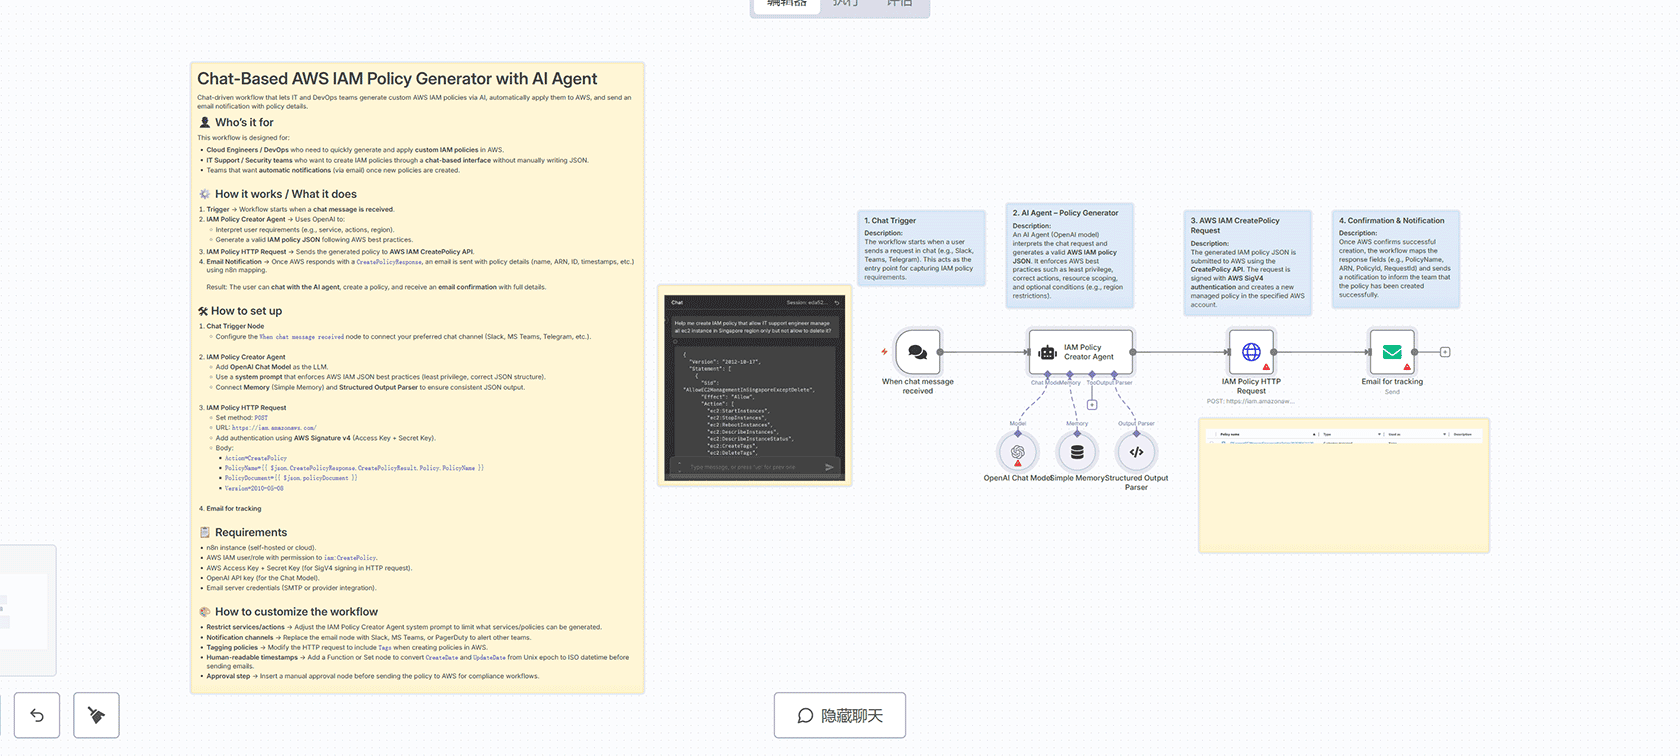This screenshot has width=1680, height=756.
Task: Open the 执行 tab
Action: click(x=846, y=4)
